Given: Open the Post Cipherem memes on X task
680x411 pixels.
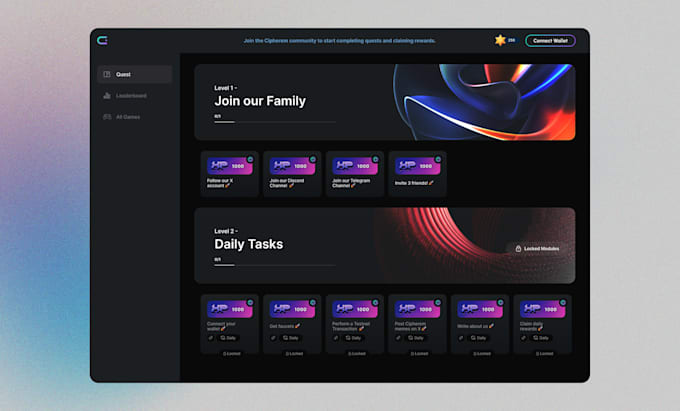Looking at the screenshot, I should click(417, 324).
